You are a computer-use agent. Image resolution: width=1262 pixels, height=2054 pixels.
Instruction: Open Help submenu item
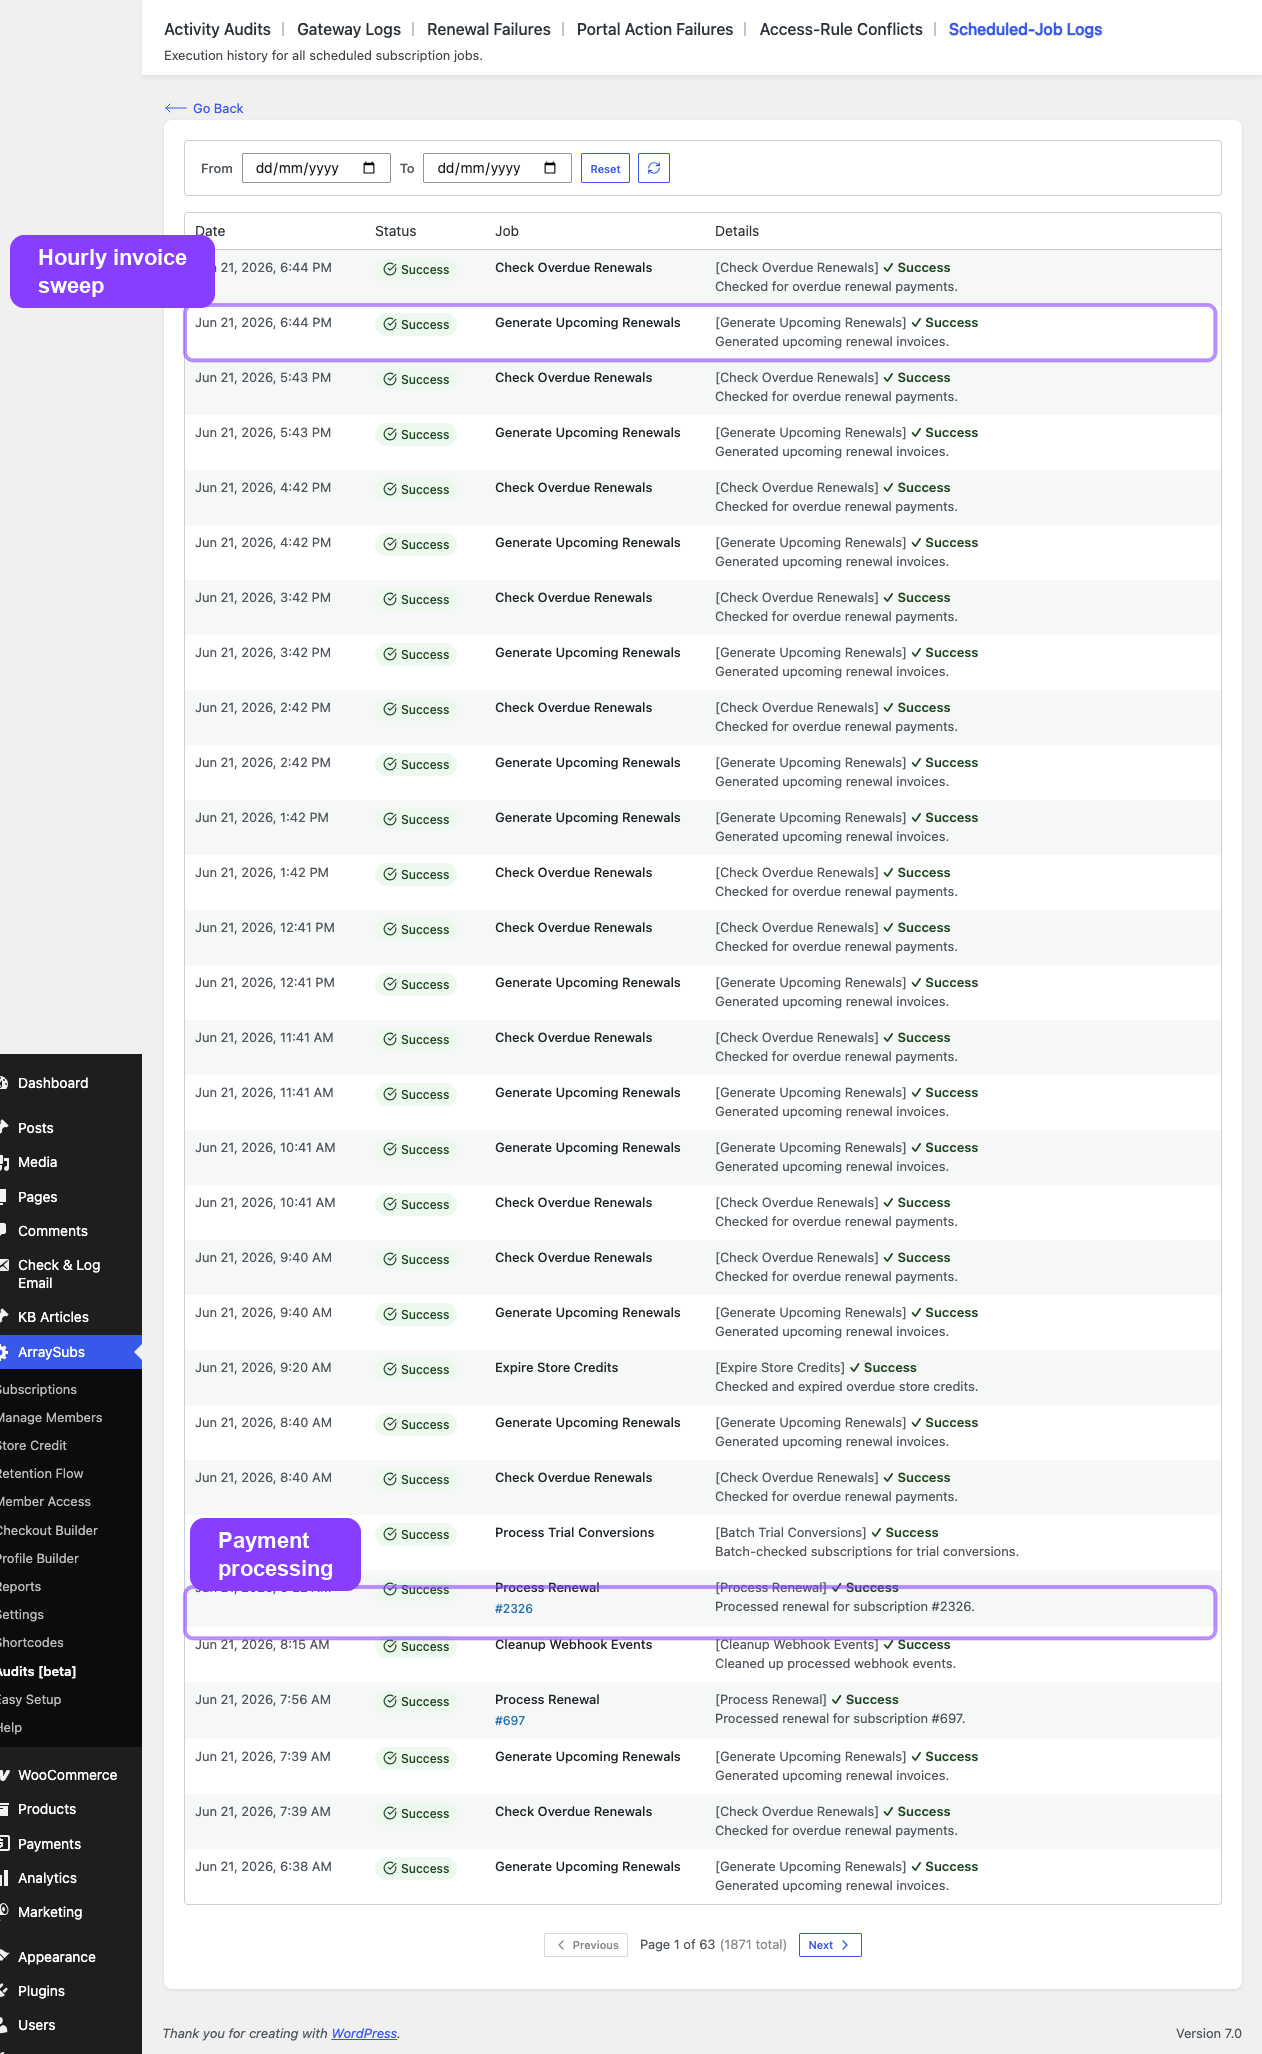[10, 1727]
